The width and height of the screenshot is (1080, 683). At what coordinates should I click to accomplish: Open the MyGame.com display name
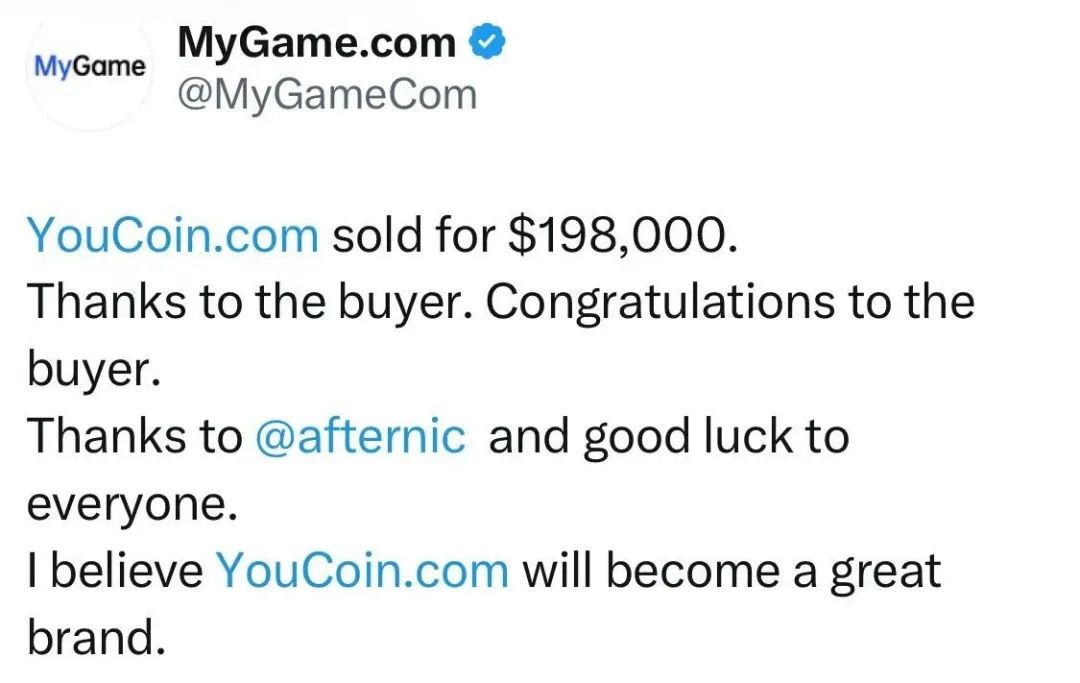point(317,43)
